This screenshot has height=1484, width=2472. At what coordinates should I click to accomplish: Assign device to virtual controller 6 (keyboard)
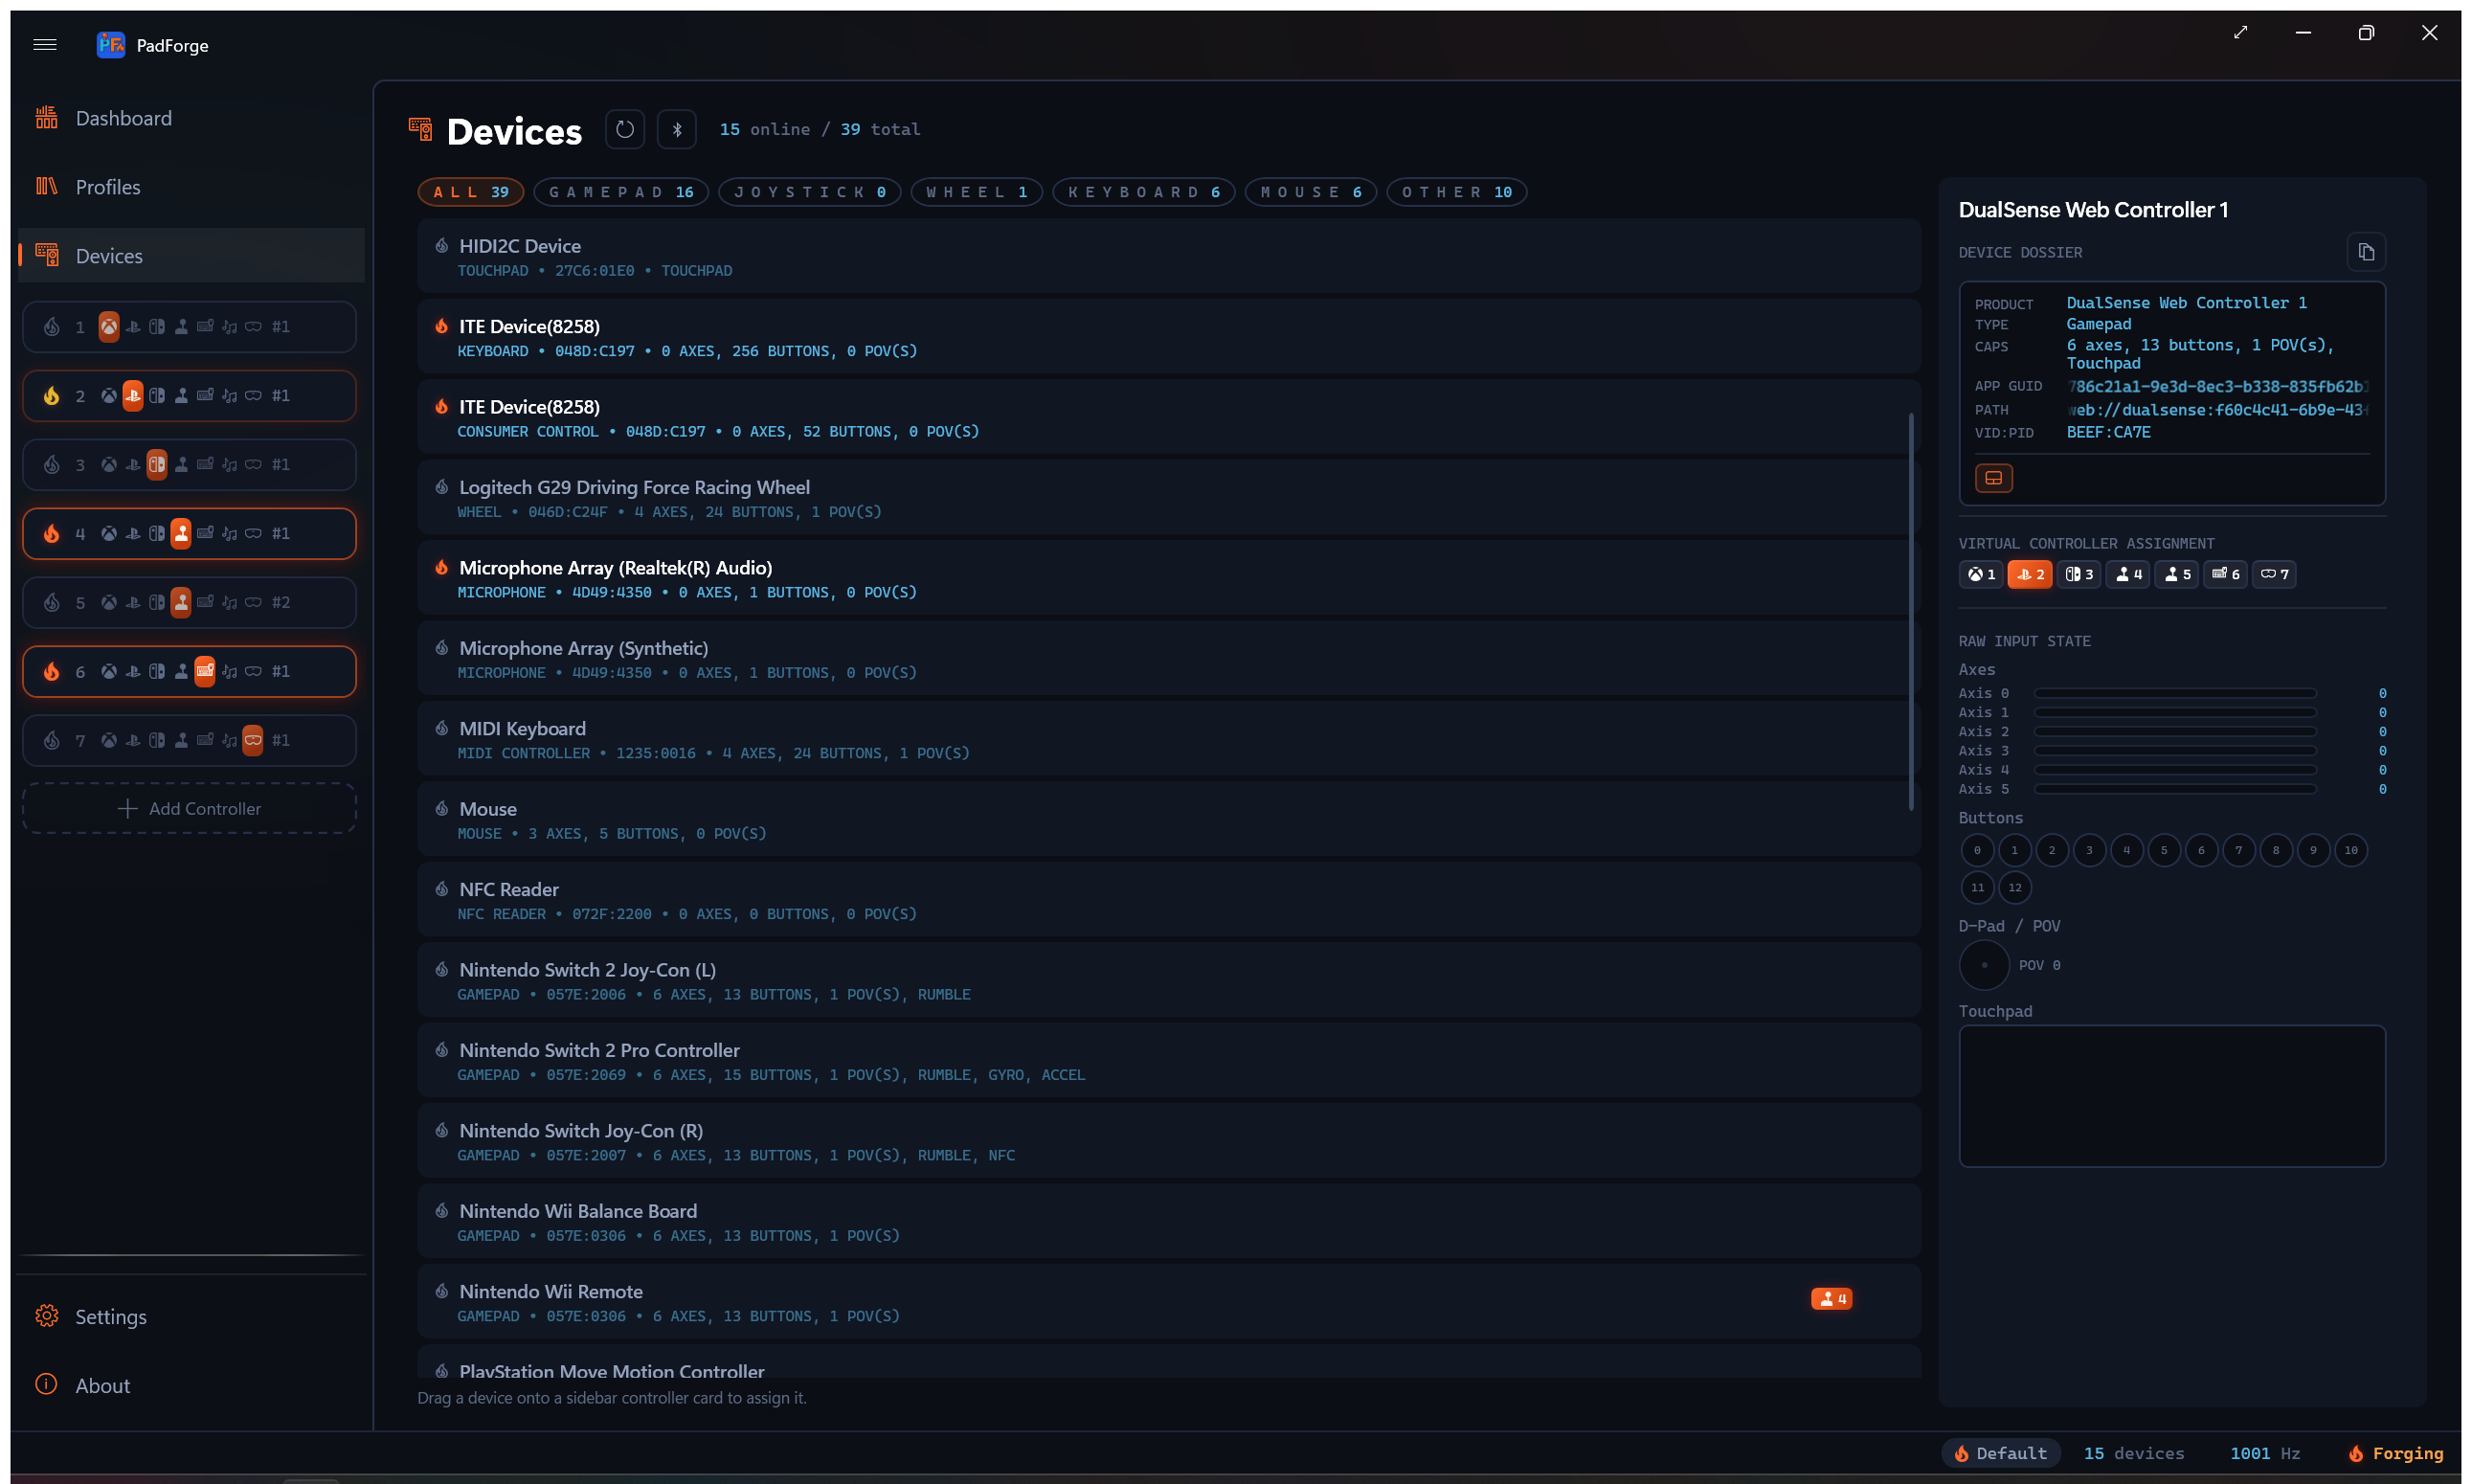click(x=2226, y=574)
